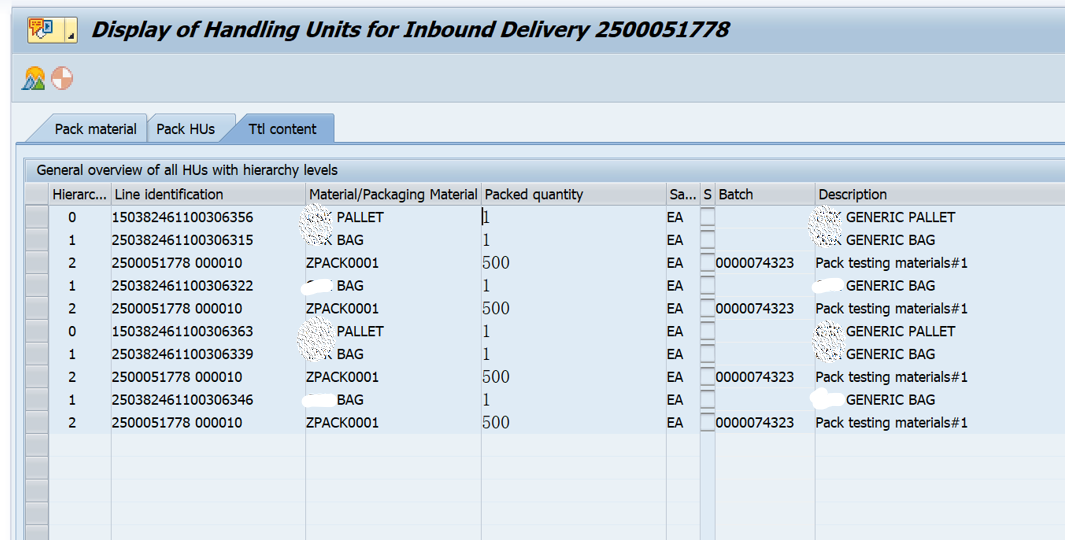This screenshot has width=1065, height=540.
Task: Click the Hierarc... column header
Action: click(79, 194)
